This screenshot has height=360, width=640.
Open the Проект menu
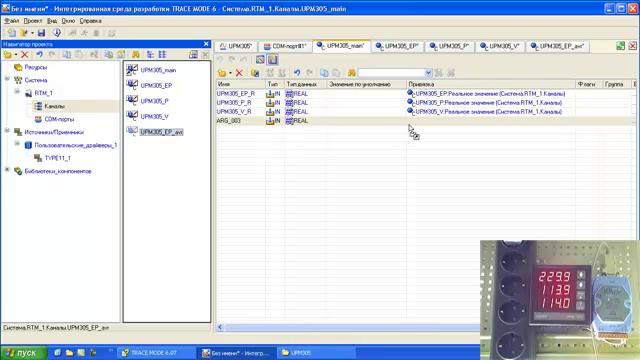click(33, 21)
